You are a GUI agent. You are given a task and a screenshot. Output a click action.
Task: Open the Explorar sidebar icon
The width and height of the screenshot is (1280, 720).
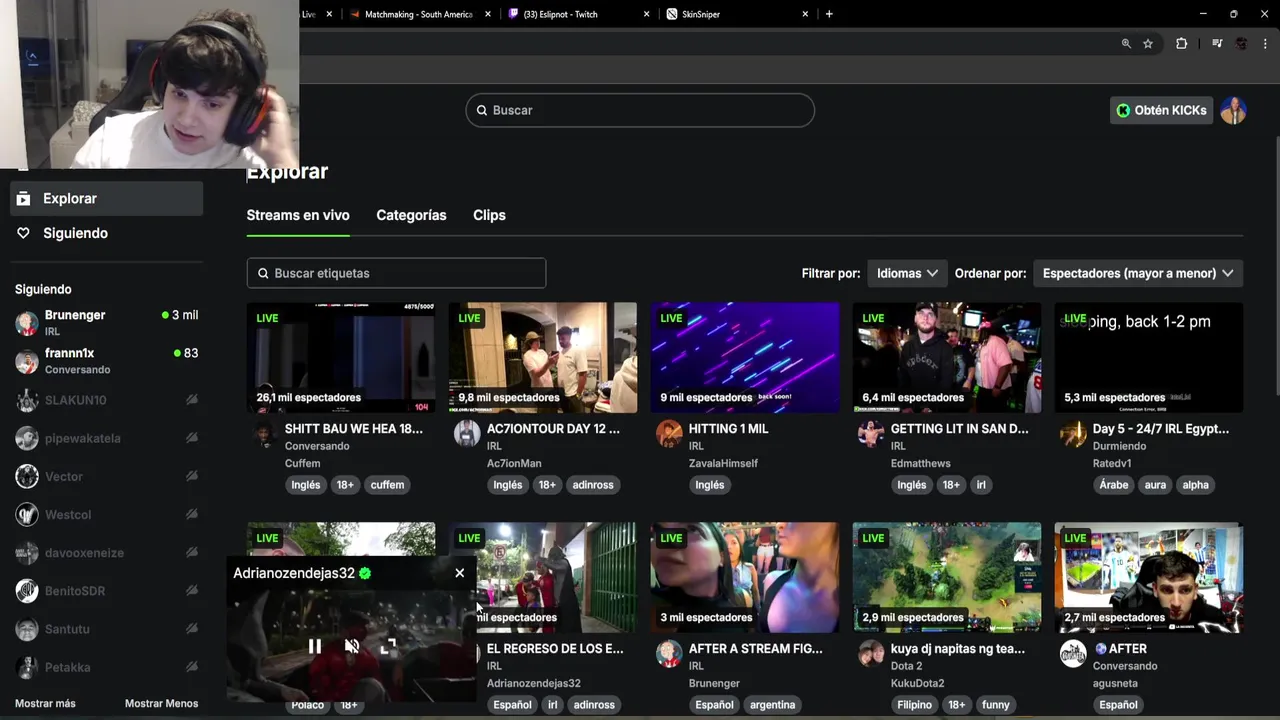coord(24,198)
